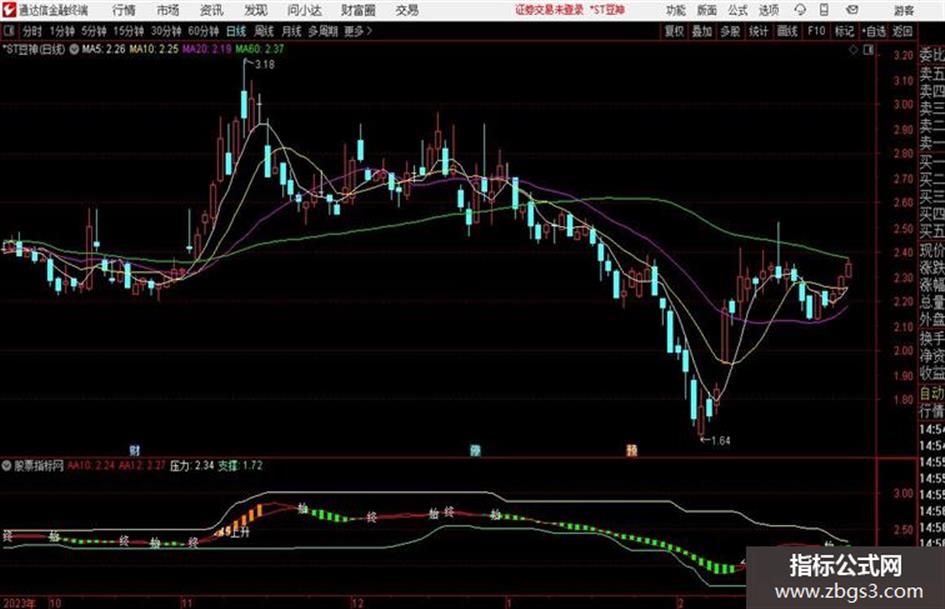Expand the round arrow next to *ST豆神(日线)

(x=74, y=49)
